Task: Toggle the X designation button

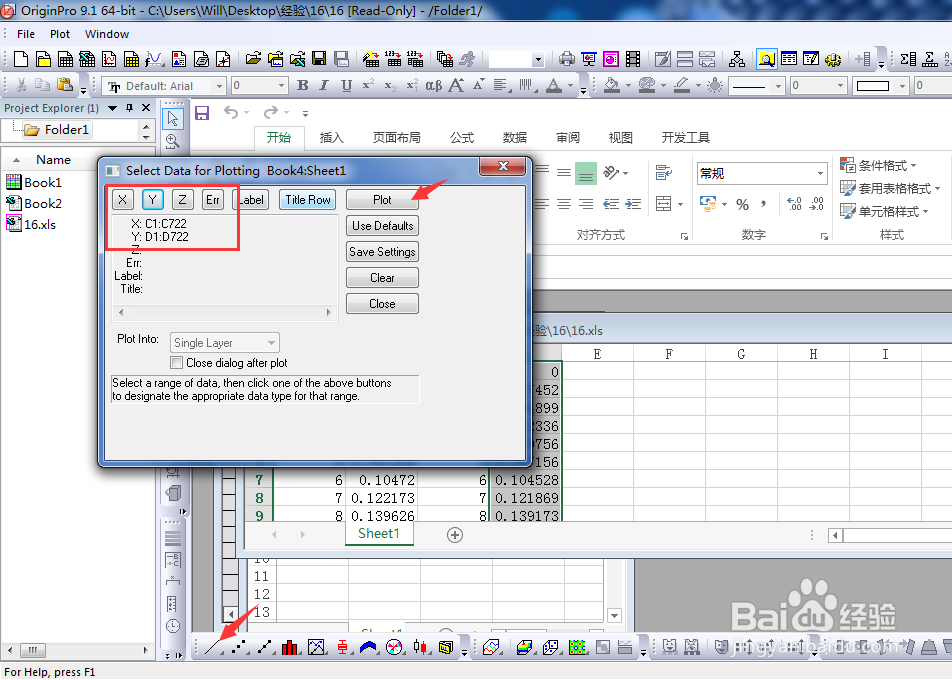Action: 123,200
